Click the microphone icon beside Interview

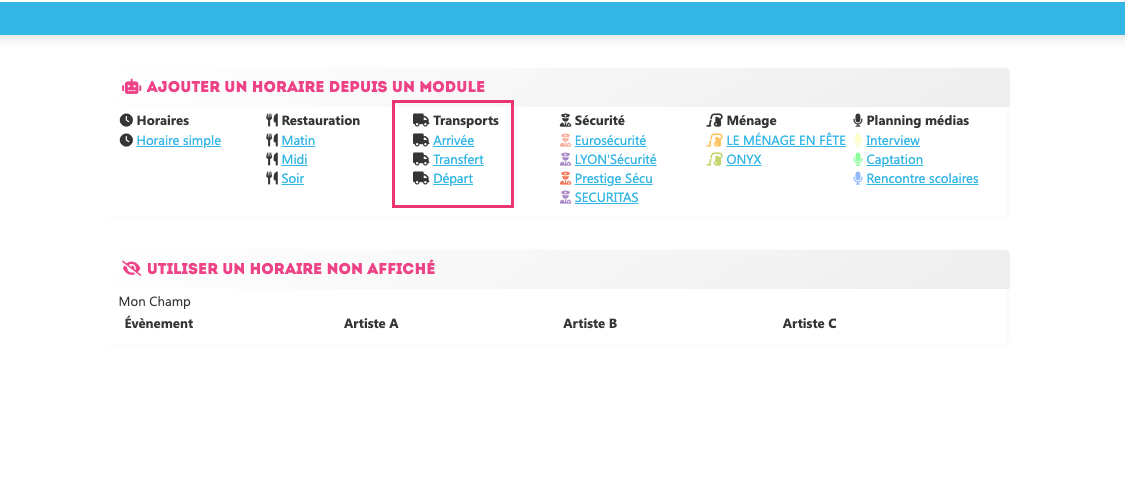point(857,141)
